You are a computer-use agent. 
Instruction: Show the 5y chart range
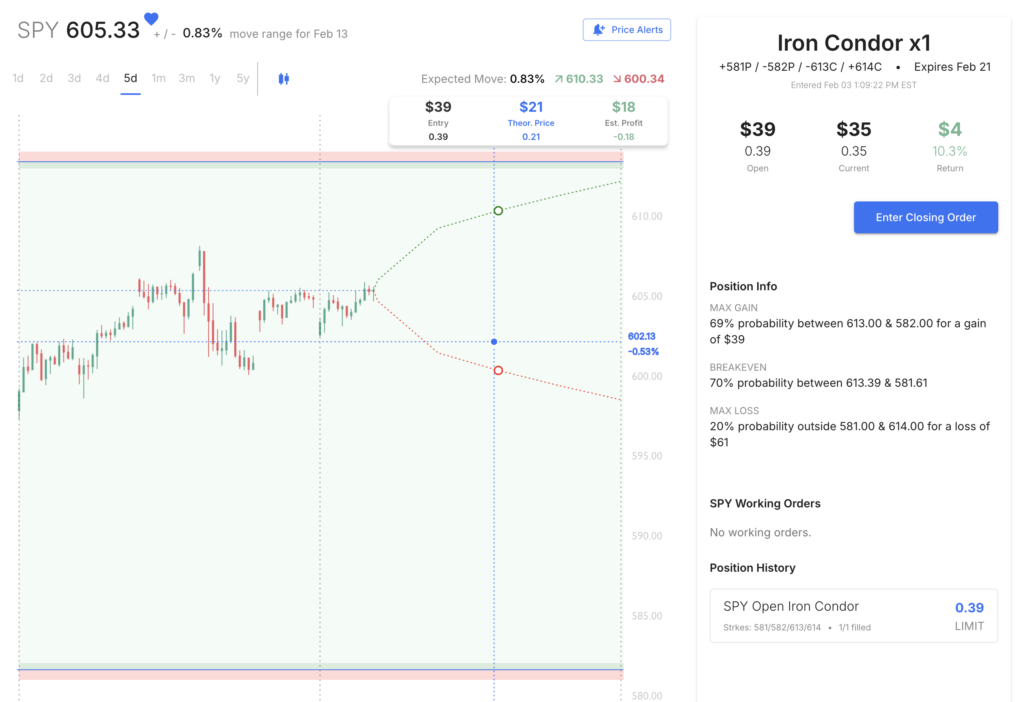point(242,78)
